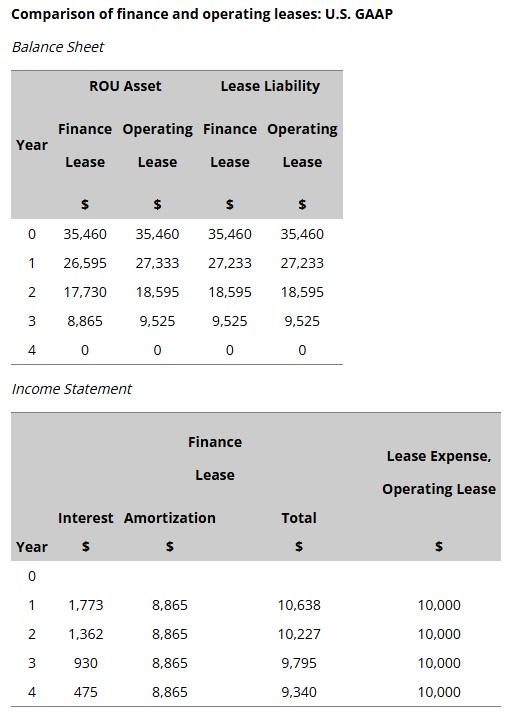Click the Amortization column header
Screen dimensions: 517x712
click(170, 518)
